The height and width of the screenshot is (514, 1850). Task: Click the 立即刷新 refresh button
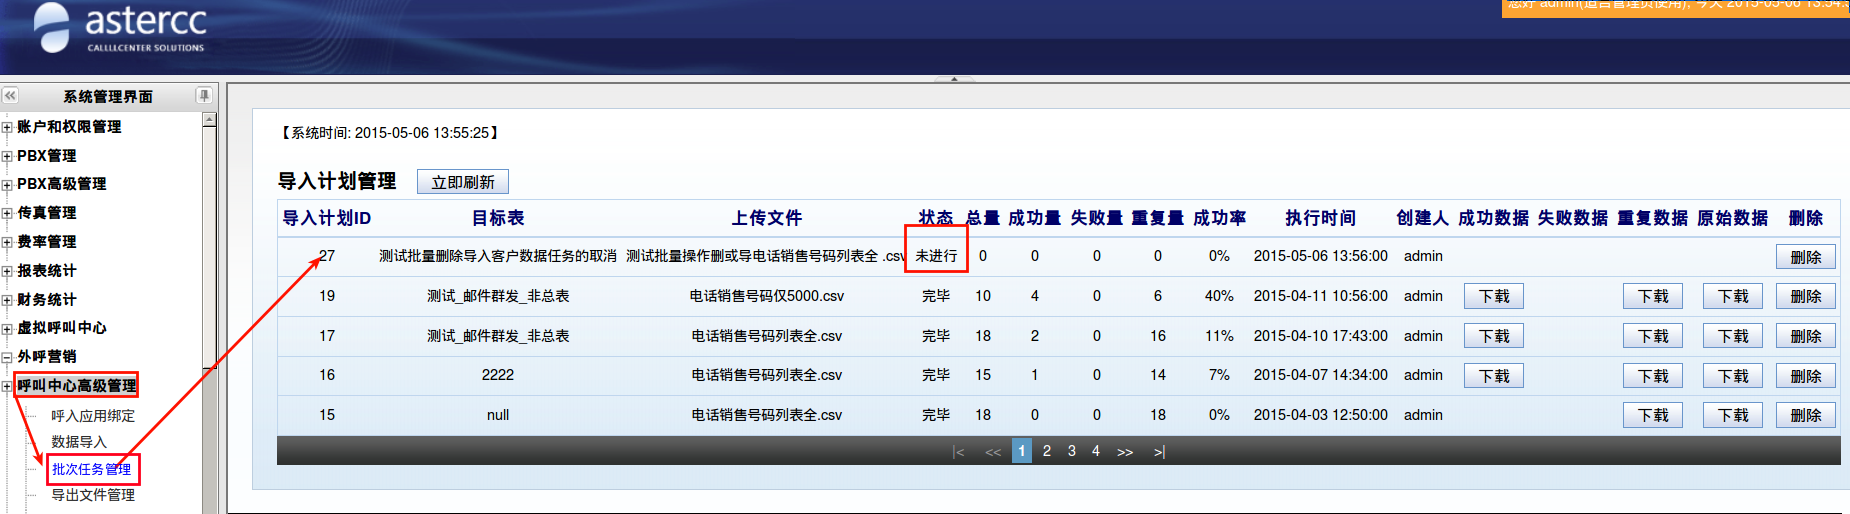[462, 182]
